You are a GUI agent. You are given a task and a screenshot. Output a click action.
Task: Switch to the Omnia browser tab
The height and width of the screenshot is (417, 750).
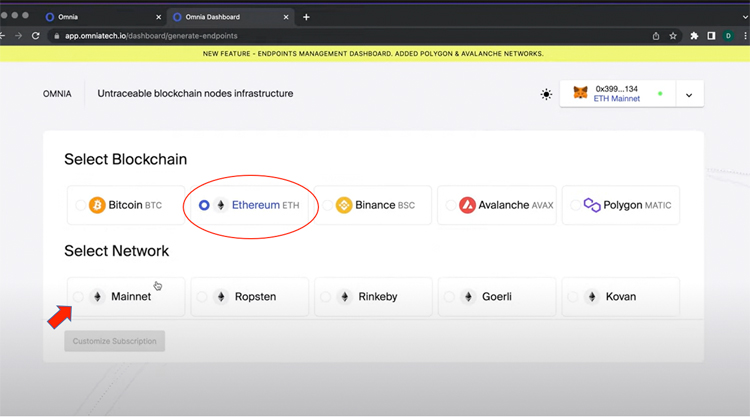point(102,17)
